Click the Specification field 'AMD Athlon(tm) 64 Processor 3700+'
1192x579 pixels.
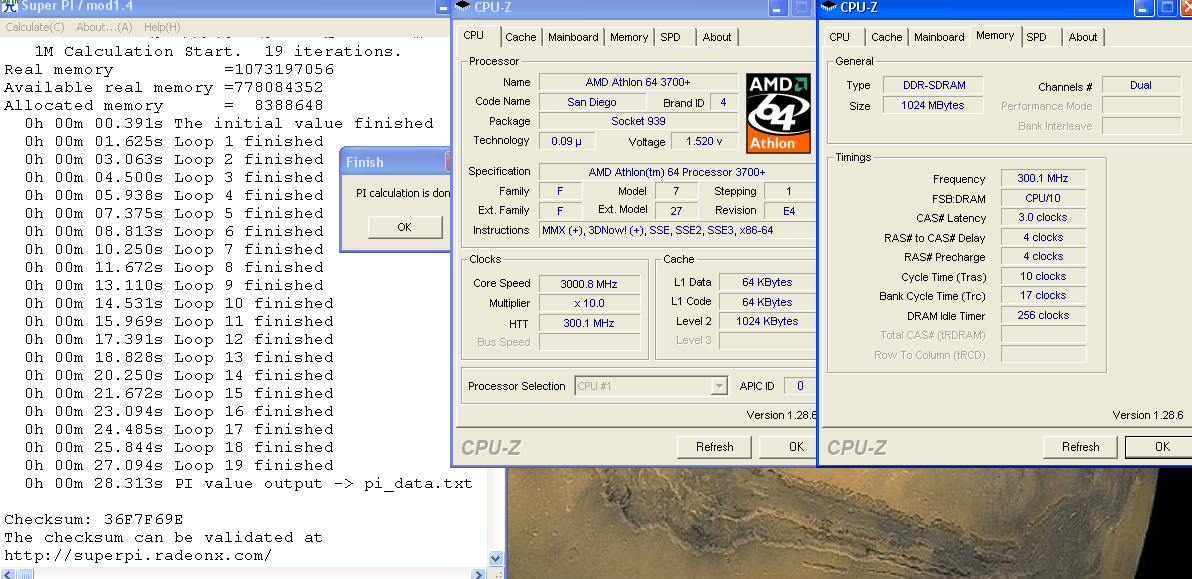(x=677, y=172)
